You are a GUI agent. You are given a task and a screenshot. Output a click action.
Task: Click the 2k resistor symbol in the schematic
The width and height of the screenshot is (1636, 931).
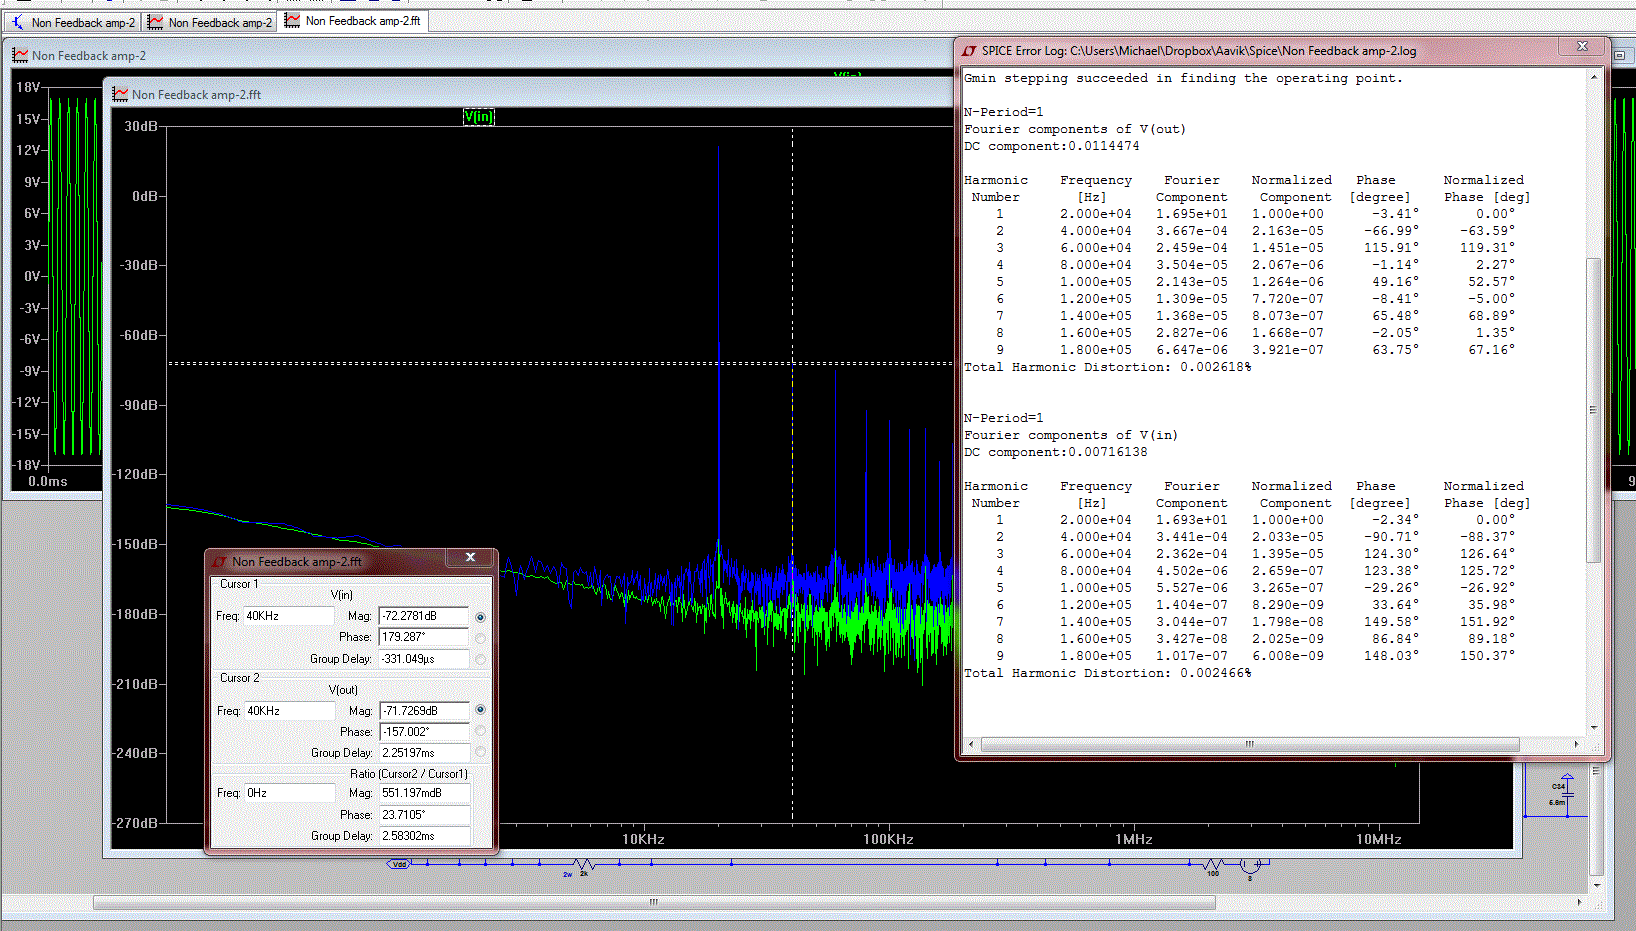[583, 864]
